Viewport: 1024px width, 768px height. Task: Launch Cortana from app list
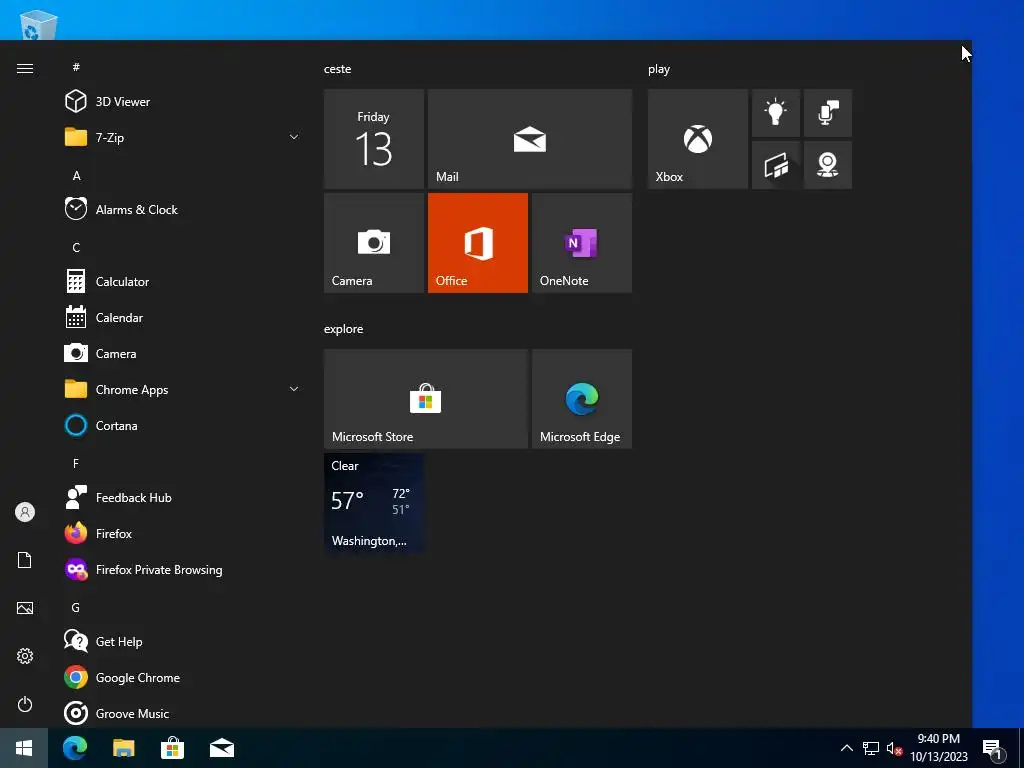(x=182, y=426)
